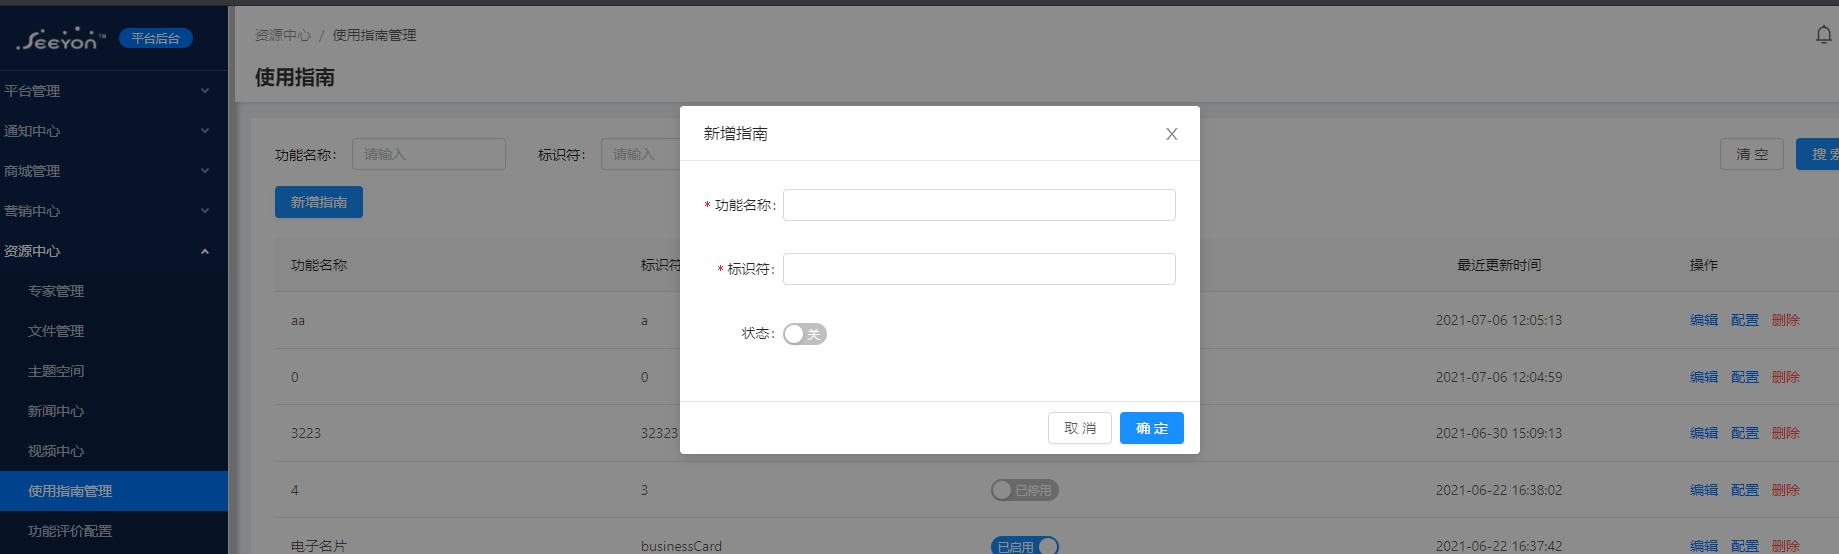This screenshot has width=1839, height=554.
Task: Click timestamp 2021-06-30 15:09:13
Action: [x=1499, y=433]
